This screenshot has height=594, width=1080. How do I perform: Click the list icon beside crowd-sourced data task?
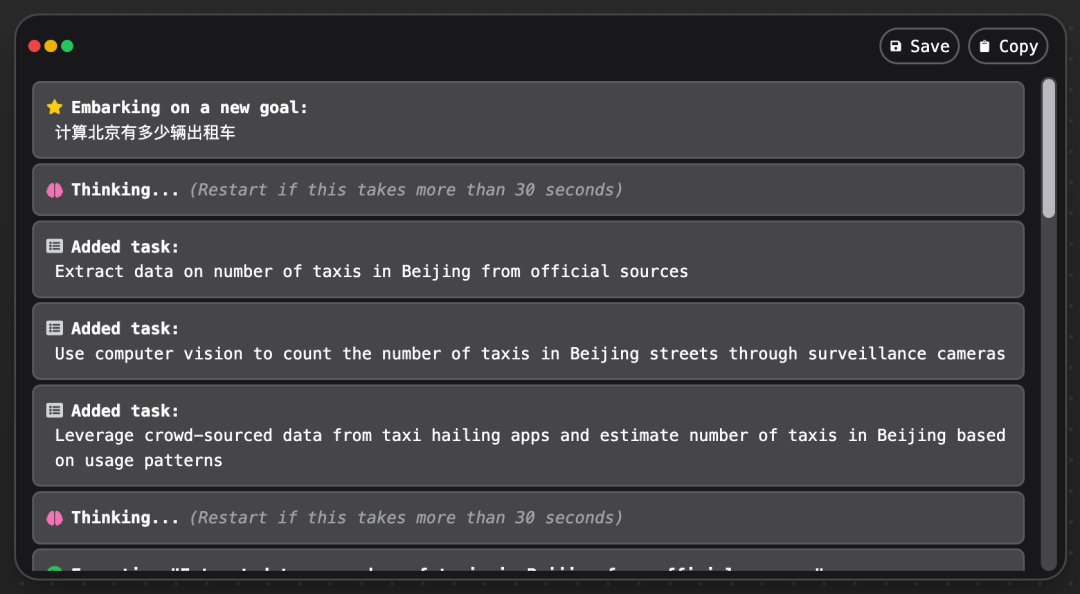pyautogui.click(x=54, y=410)
